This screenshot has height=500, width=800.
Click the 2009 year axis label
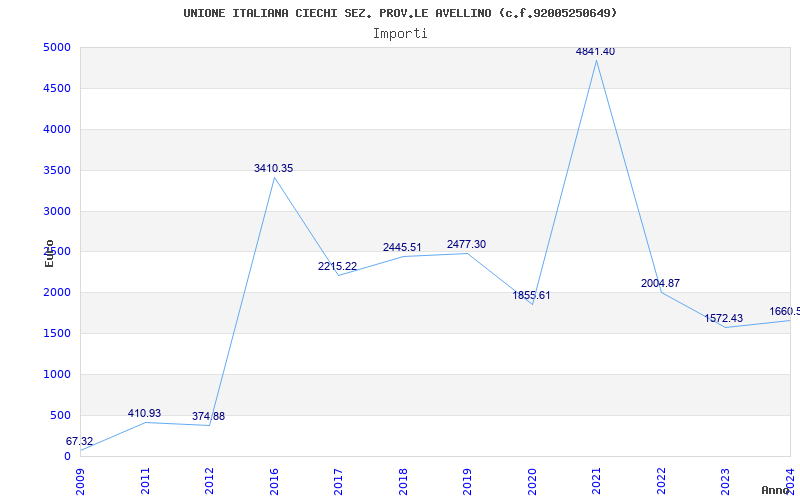(x=81, y=481)
